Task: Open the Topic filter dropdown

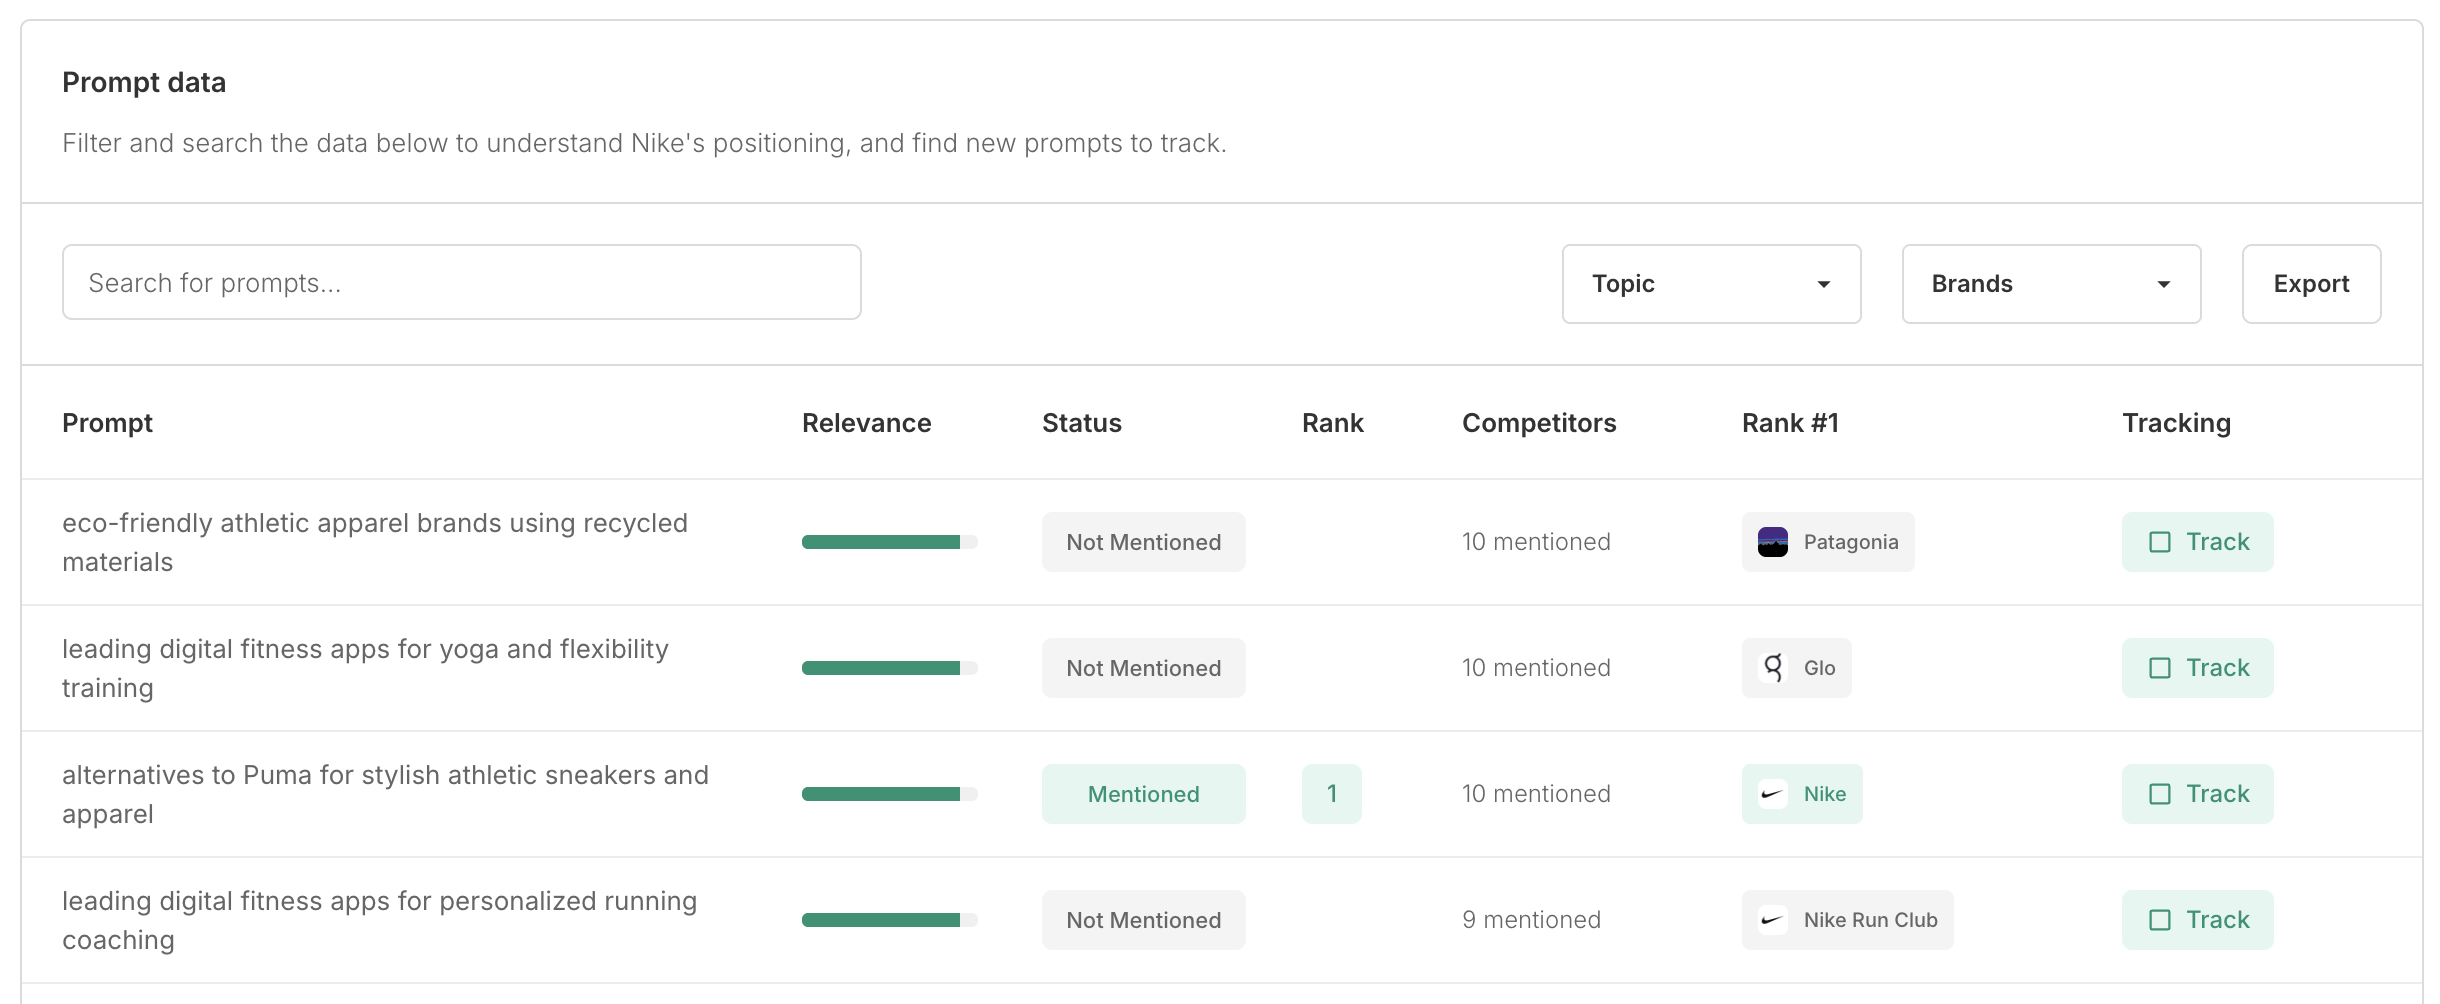Action: coord(1711,284)
